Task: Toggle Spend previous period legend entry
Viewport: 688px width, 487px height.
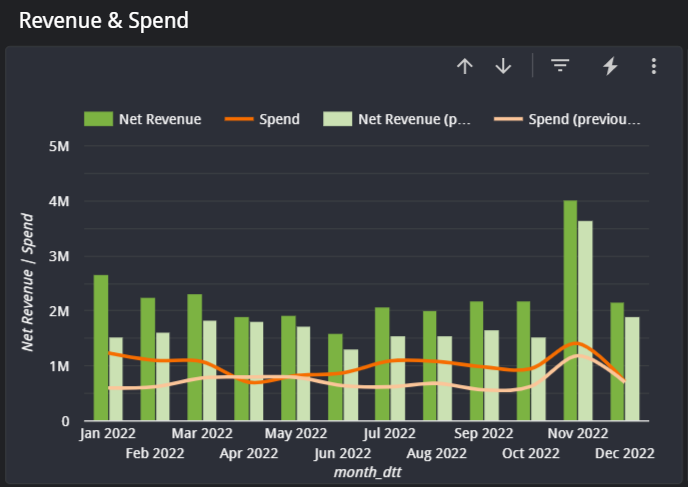Action: [567, 119]
